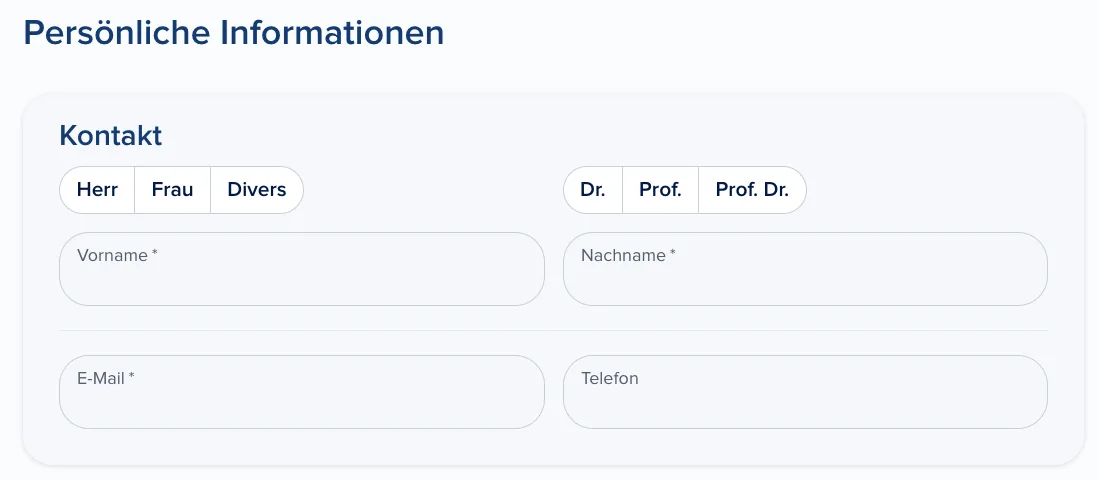The width and height of the screenshot is (1098, 480).
Task: Click the required asterisk next to E-Mail
Action: point(132,376)
